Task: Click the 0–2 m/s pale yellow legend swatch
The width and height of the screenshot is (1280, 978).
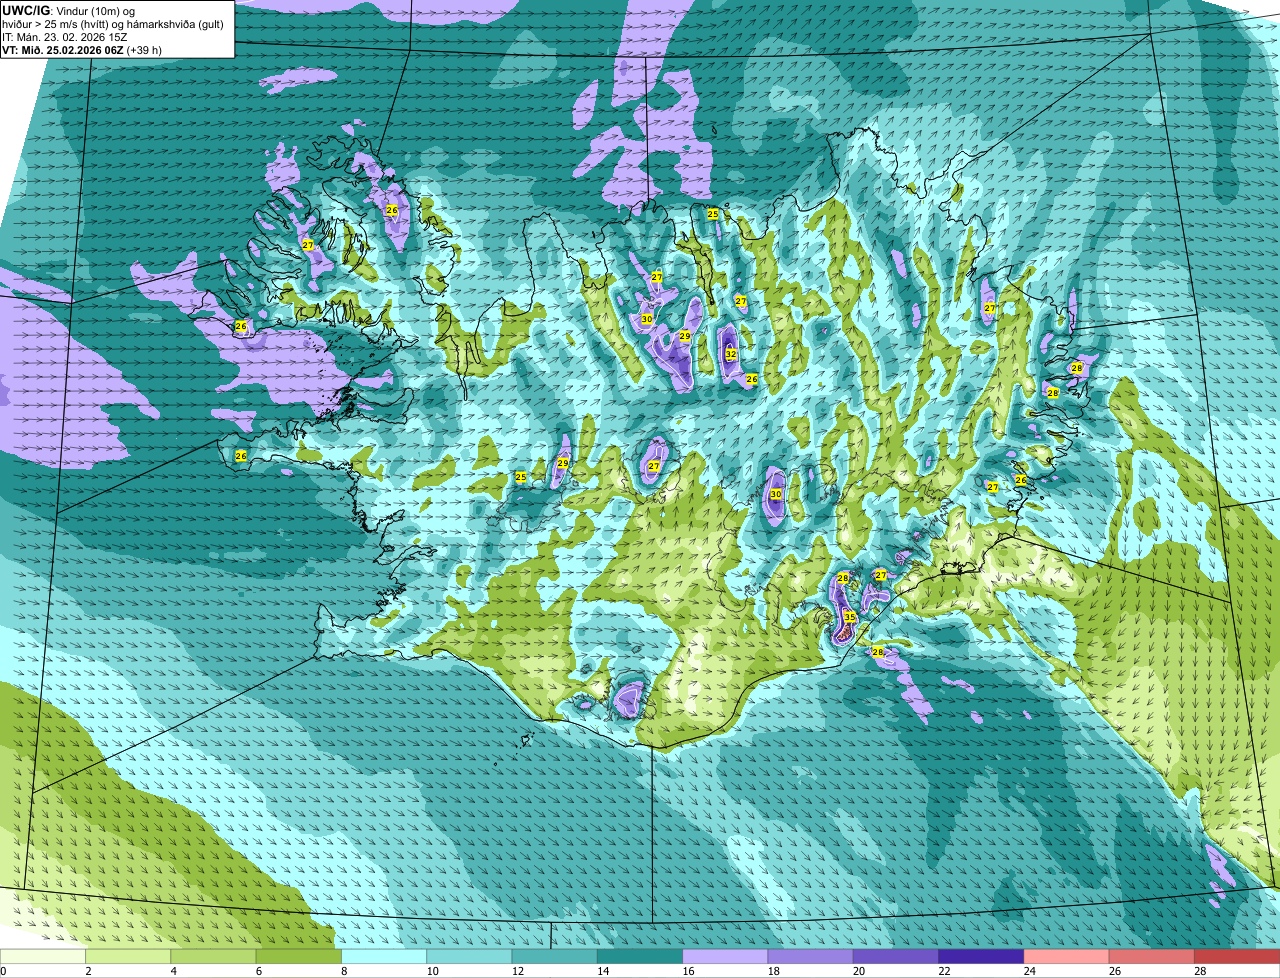Action: pos(43,956)
